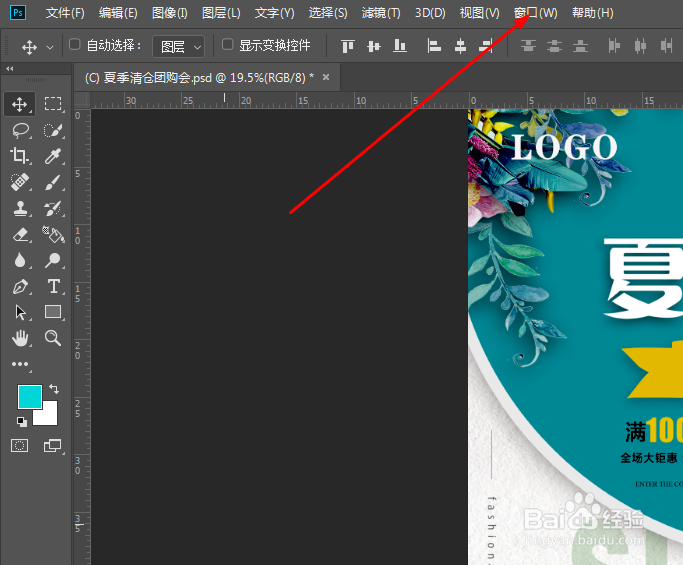Select the Quick Selection tool
Screen dimensions: 683x565
coord(53,130)
